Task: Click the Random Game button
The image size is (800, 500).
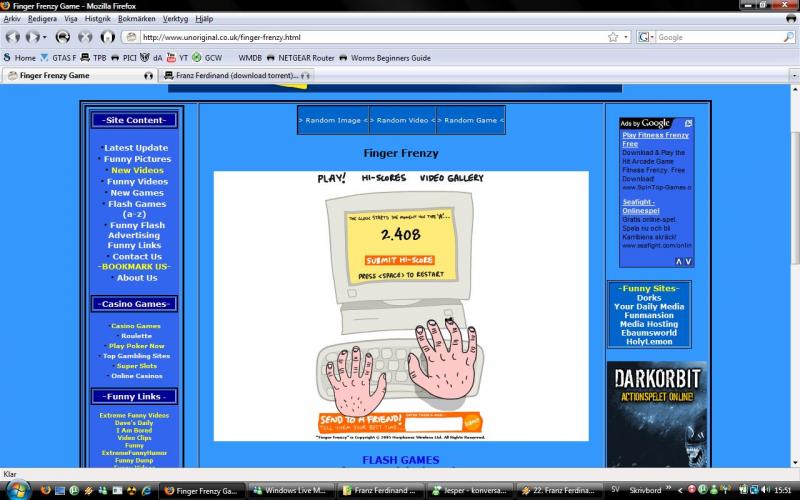Action: pos(471,120)
